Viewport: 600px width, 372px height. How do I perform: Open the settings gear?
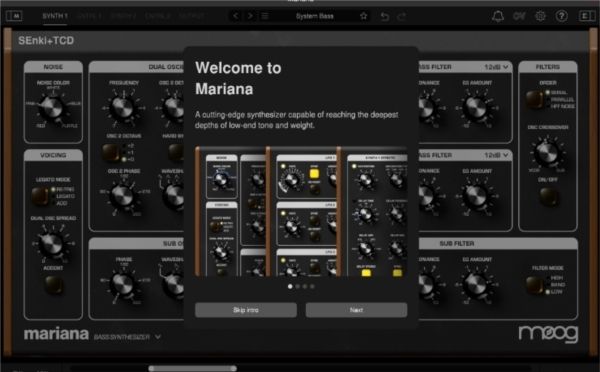point(540,16)
